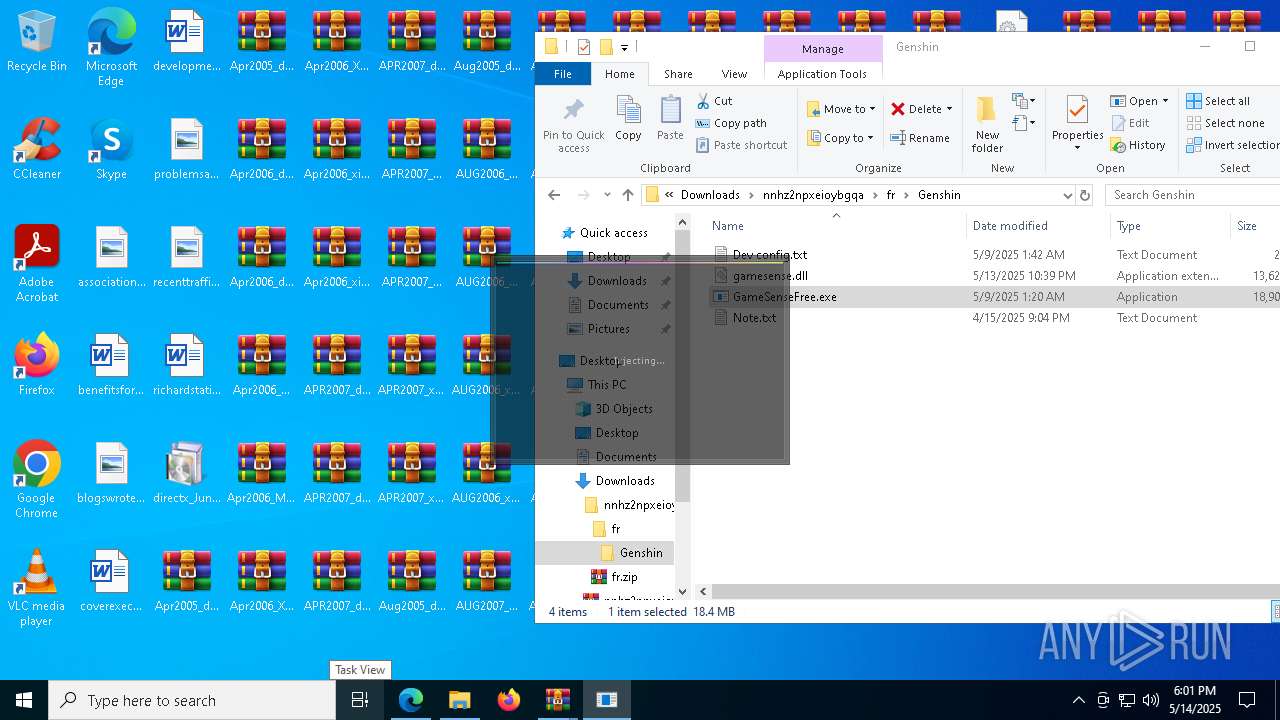Open WinRAR from the taskbar
This screenshot has width=1280, height=720.
coord(557,700)
